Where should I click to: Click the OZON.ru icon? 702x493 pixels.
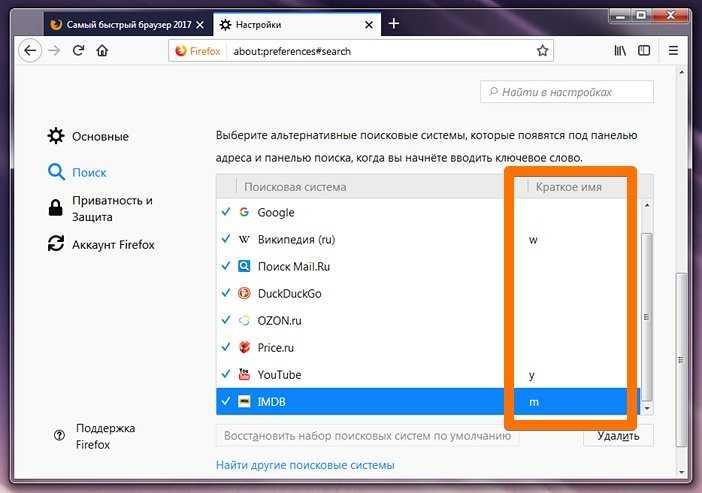click(x=244, y=320)
